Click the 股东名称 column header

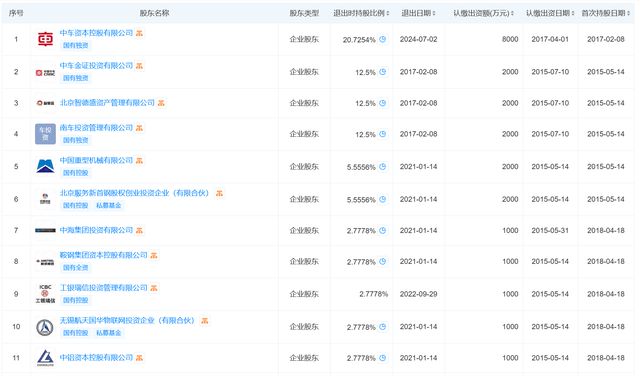pyautogui.click(x=154, y=13)
